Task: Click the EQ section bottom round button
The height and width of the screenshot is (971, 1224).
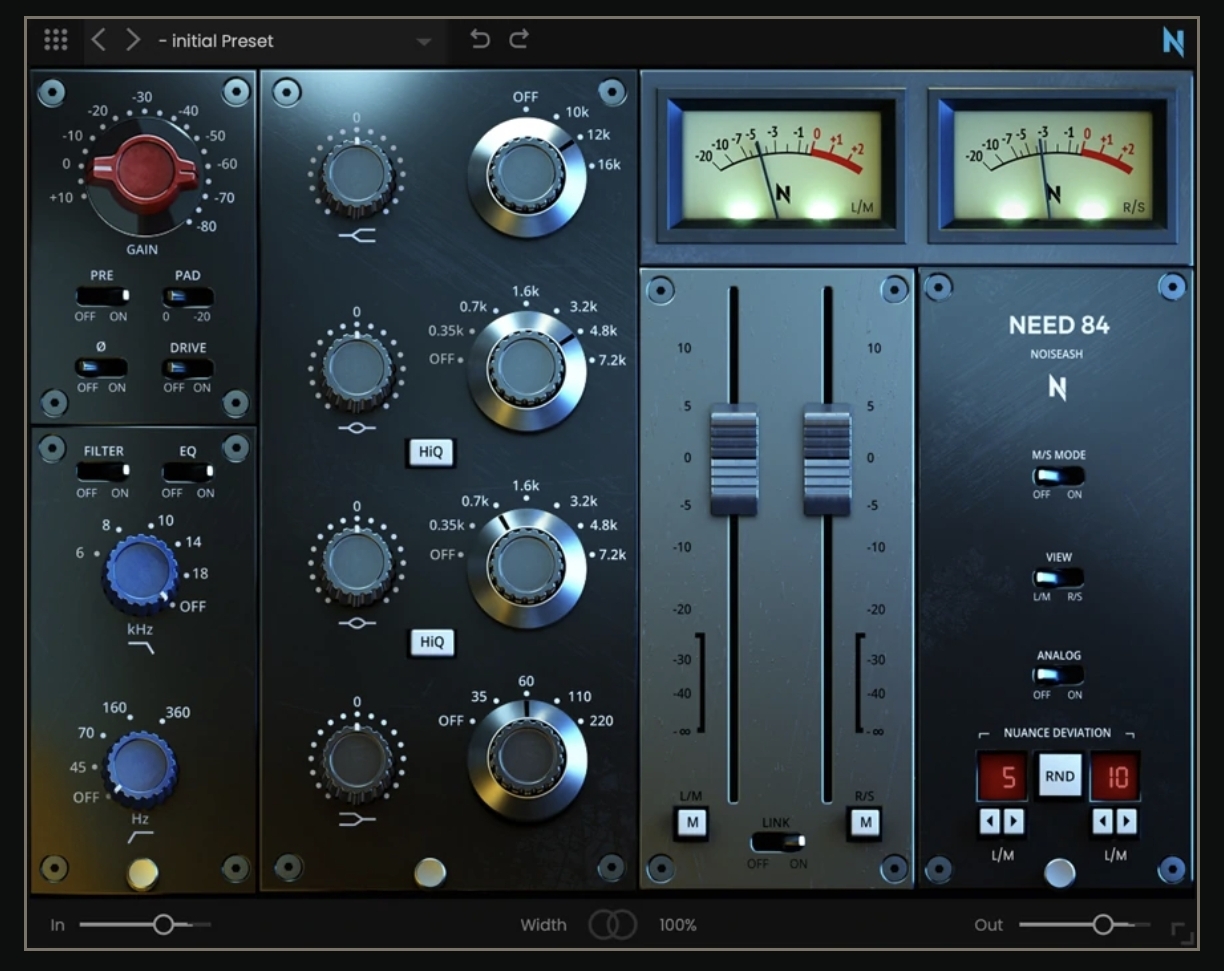Action: click(x=430, y=873)
